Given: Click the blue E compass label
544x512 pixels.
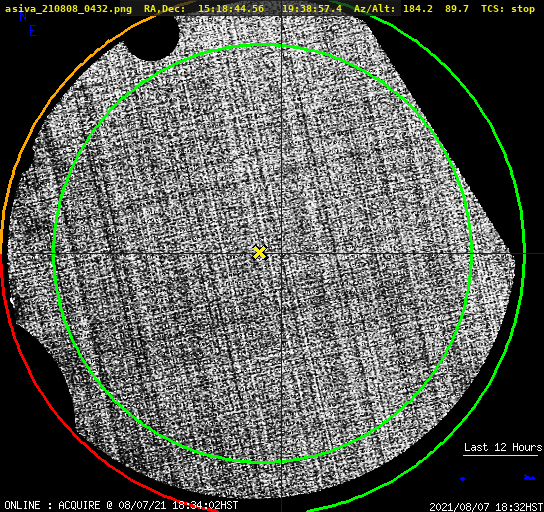Looking at the screenshot, I should [x=32, y=32].
